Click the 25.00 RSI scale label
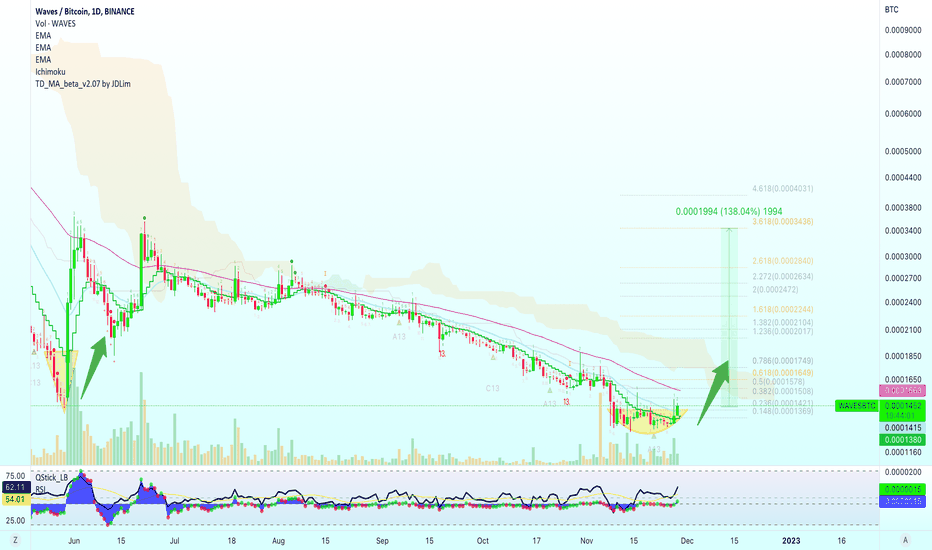 (15, 520)
